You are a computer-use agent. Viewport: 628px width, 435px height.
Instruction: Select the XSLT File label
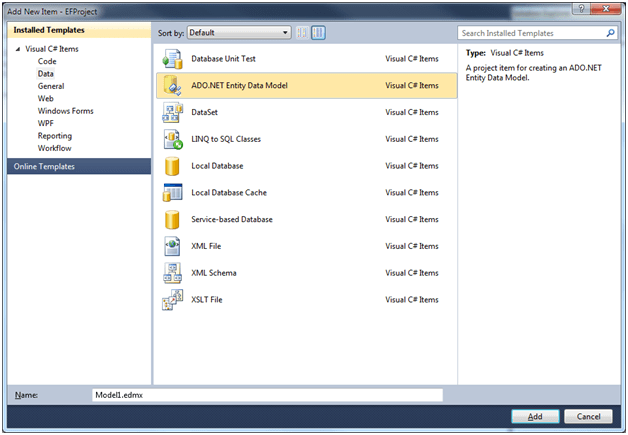[206, 300]
